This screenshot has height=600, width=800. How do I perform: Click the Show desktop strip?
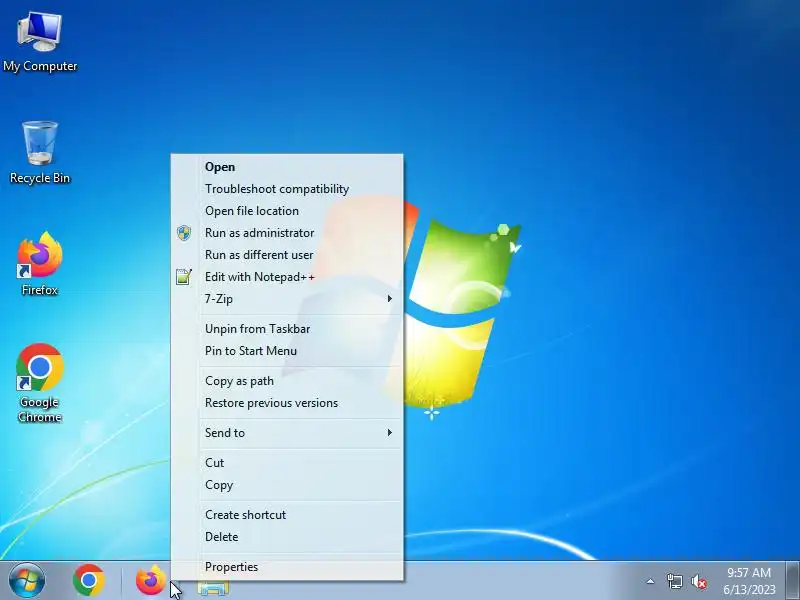click(792, 581)
